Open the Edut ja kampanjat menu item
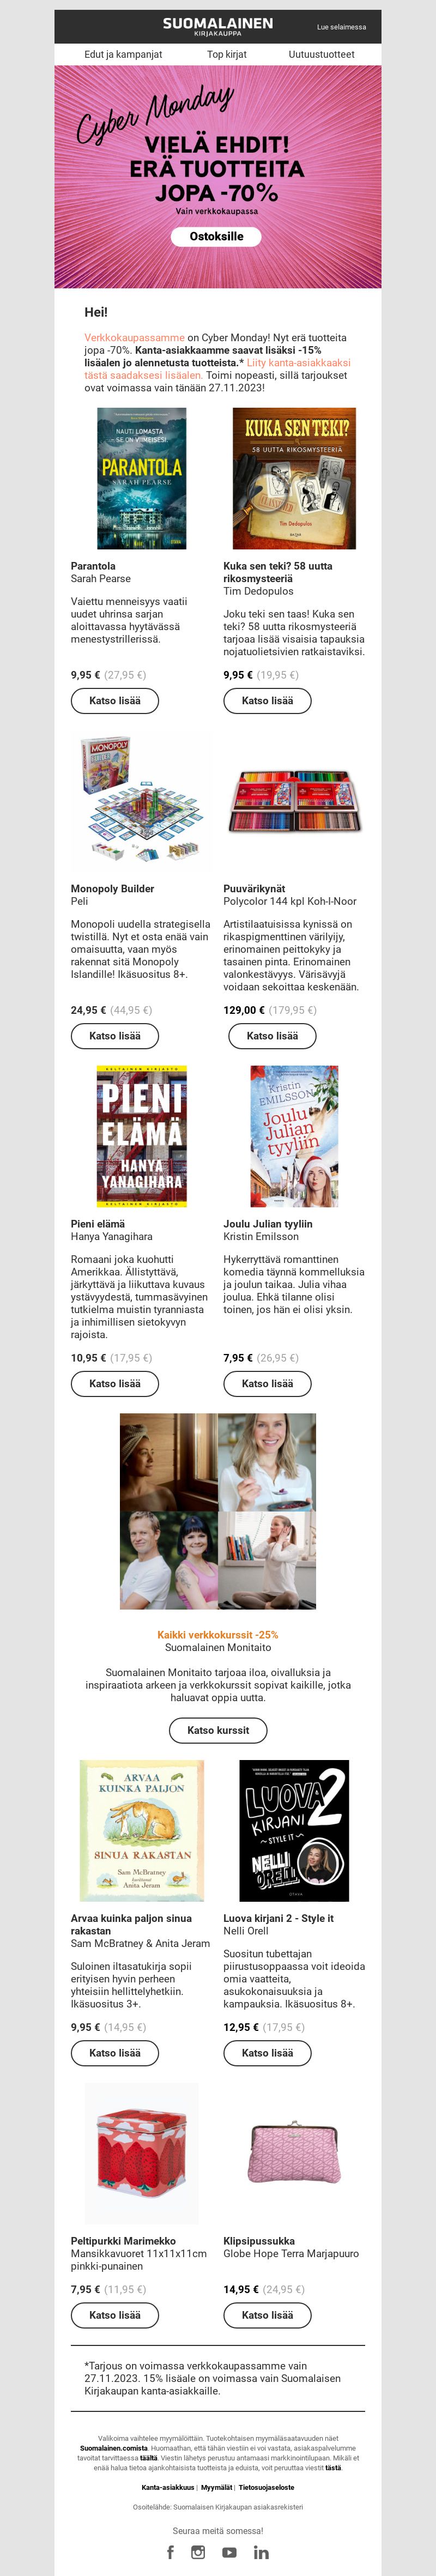 pos(123,54)
